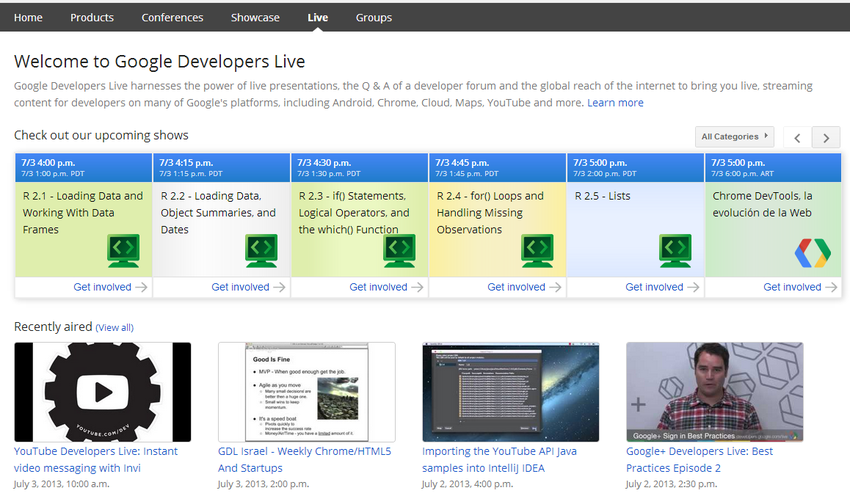Viewport: 850px width, 496px height.
Task: Switch to the Showcase tab
Action: (255, 17)
